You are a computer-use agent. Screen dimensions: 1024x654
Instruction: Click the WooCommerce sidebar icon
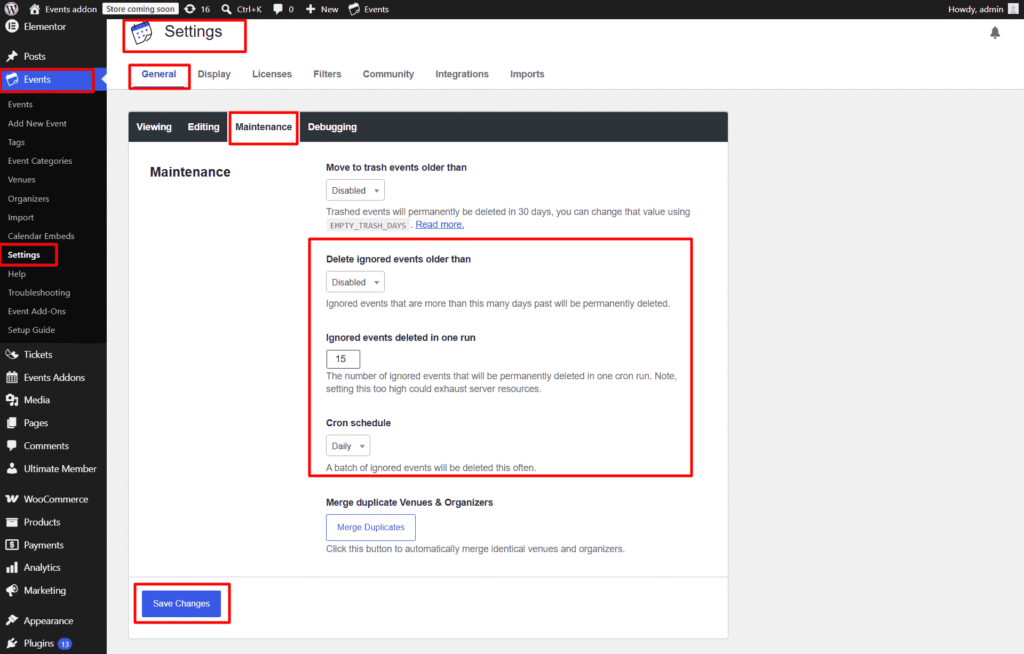click(12, 499)
